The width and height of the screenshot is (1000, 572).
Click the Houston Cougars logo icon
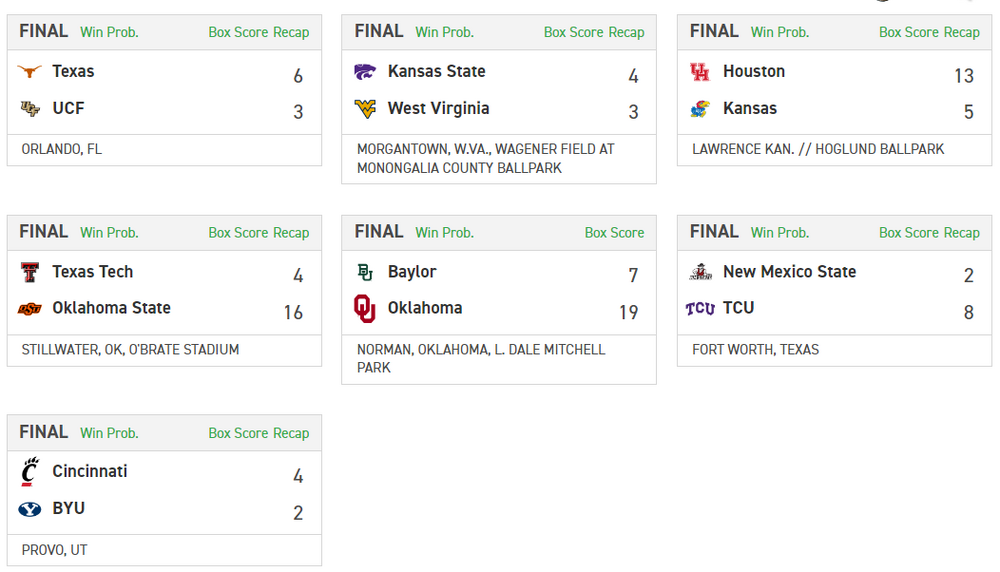(x=700, y=72)
